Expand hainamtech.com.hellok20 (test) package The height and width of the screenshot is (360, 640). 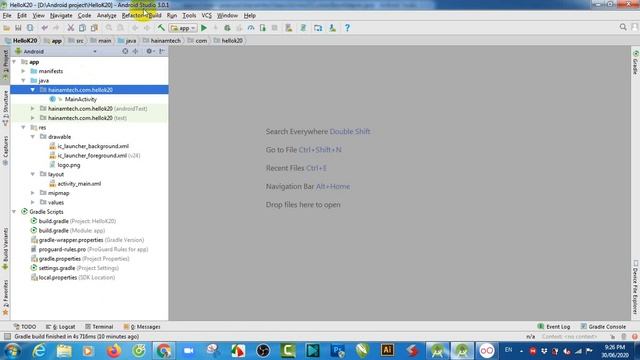(33, 118)
